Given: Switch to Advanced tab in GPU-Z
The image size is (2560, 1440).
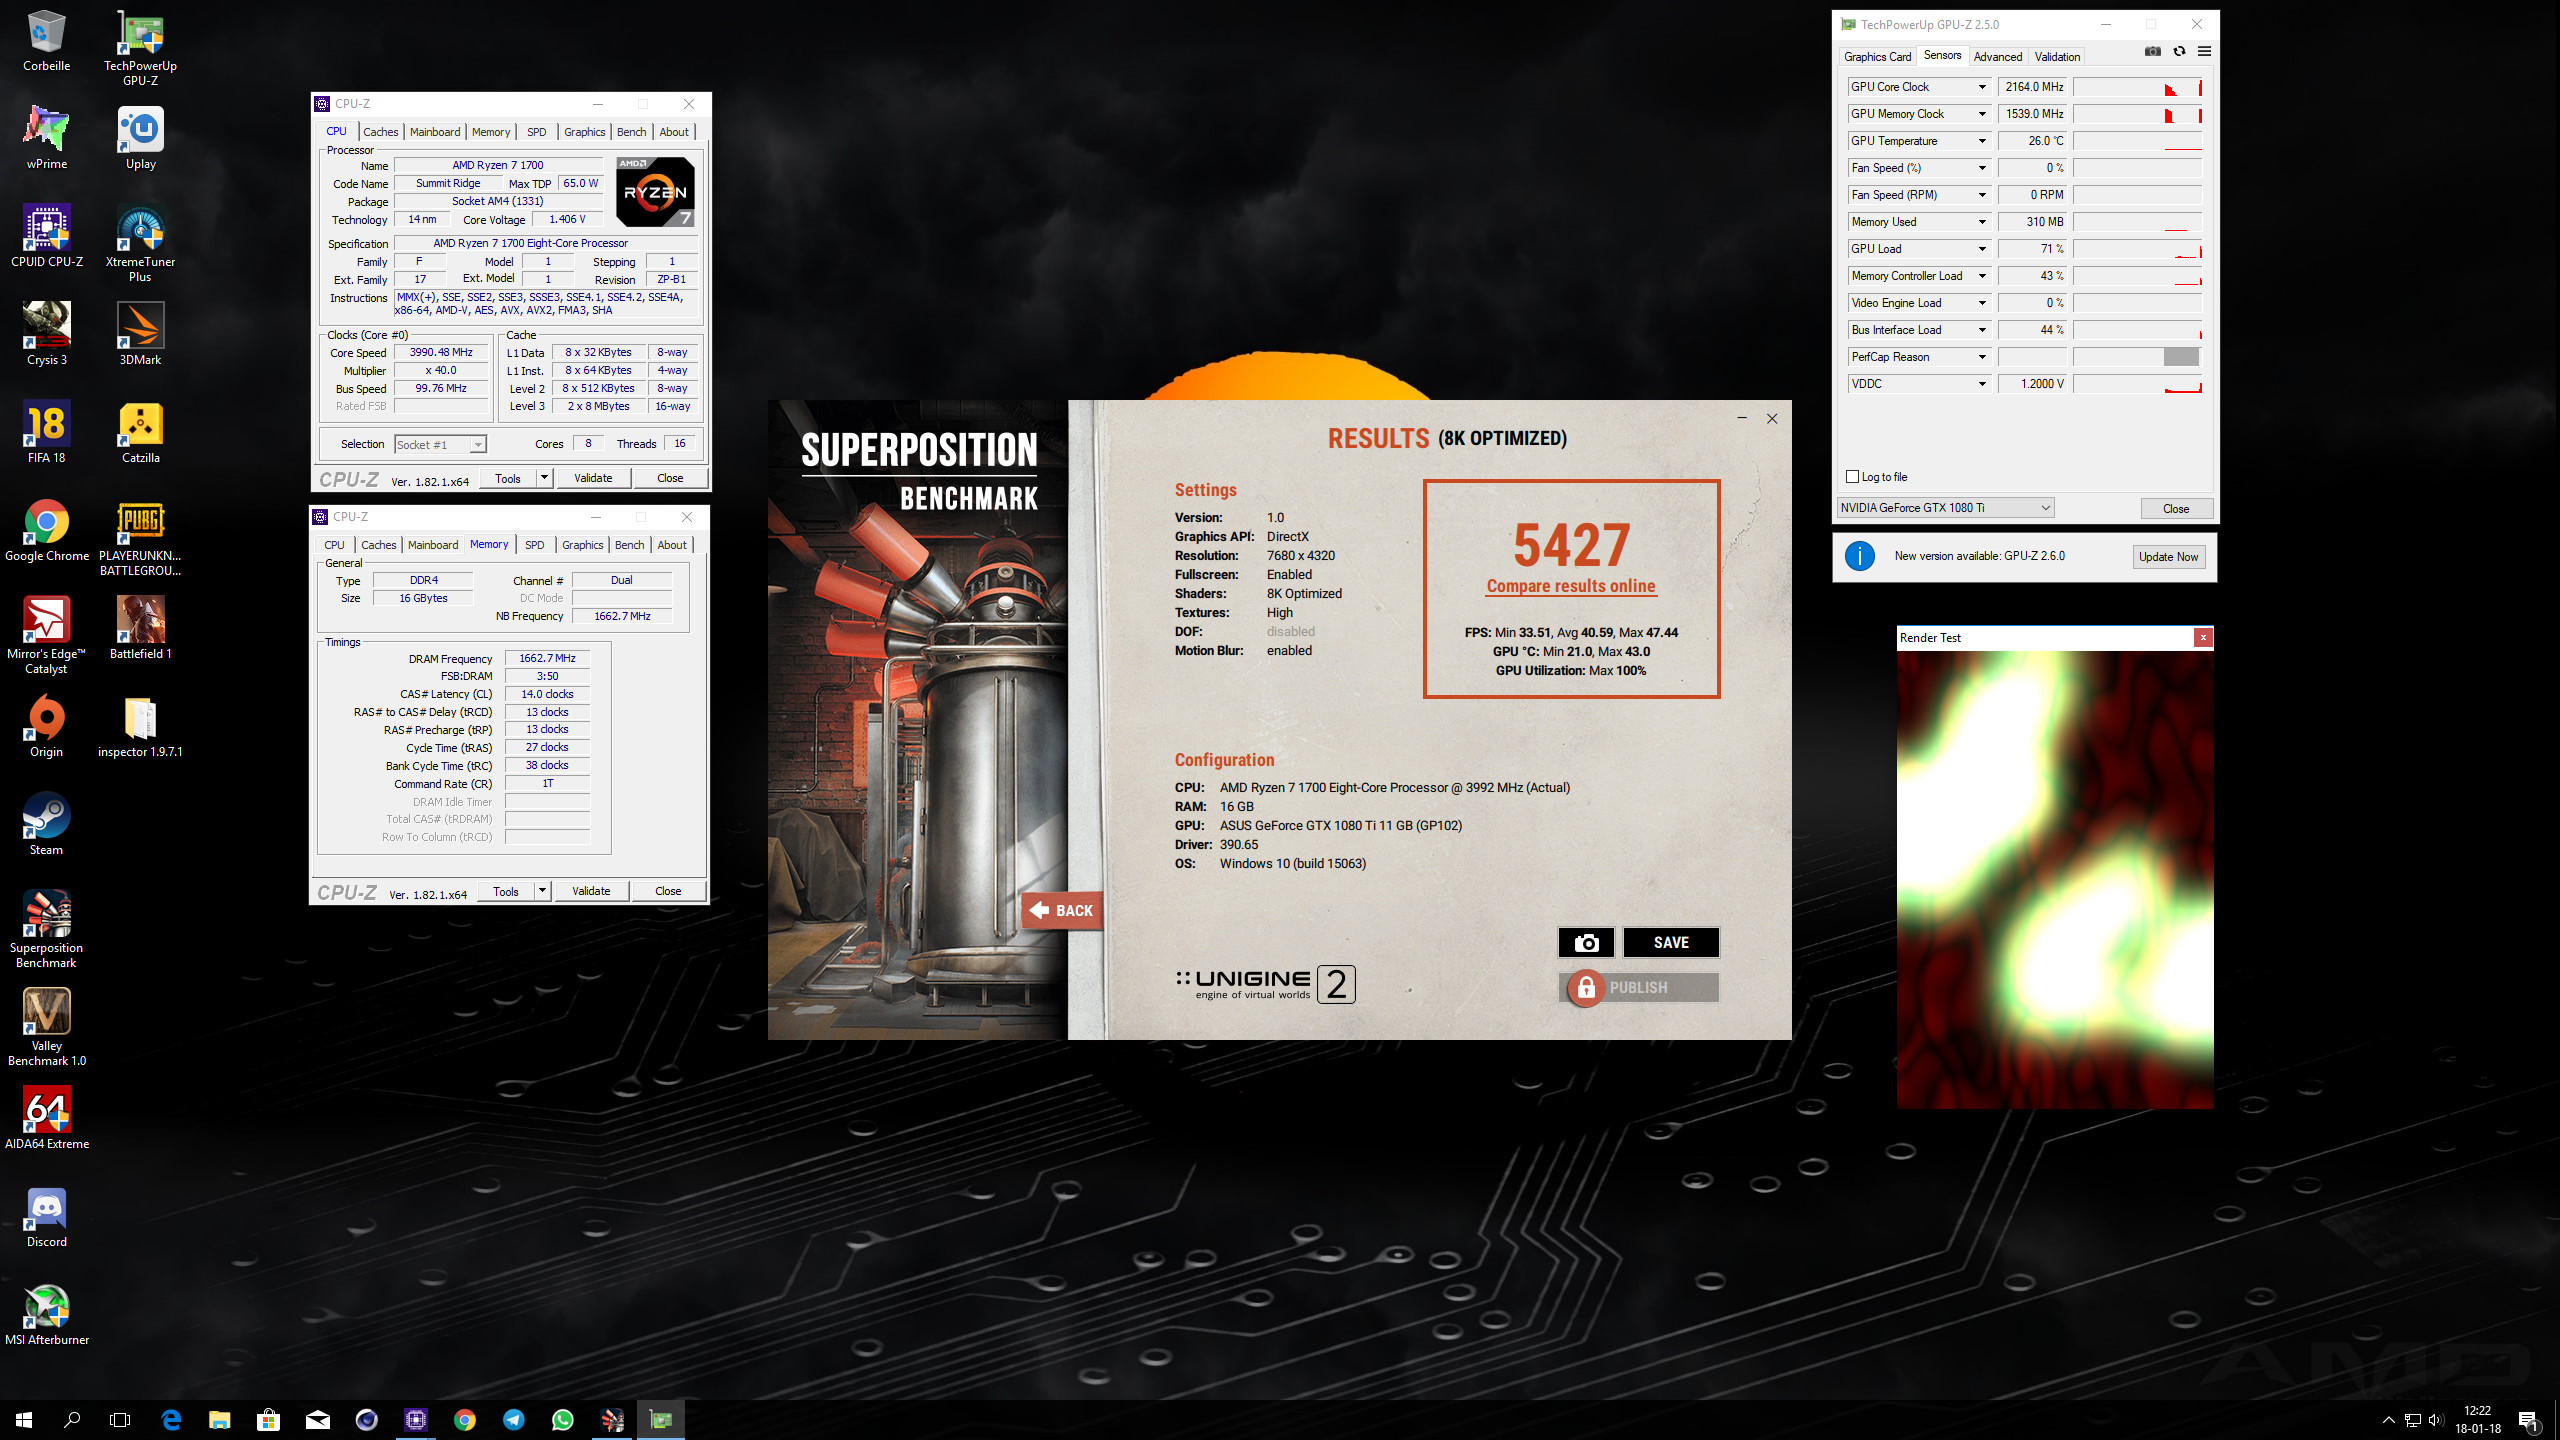Looking at the screenshot, I should [1997, 57].
